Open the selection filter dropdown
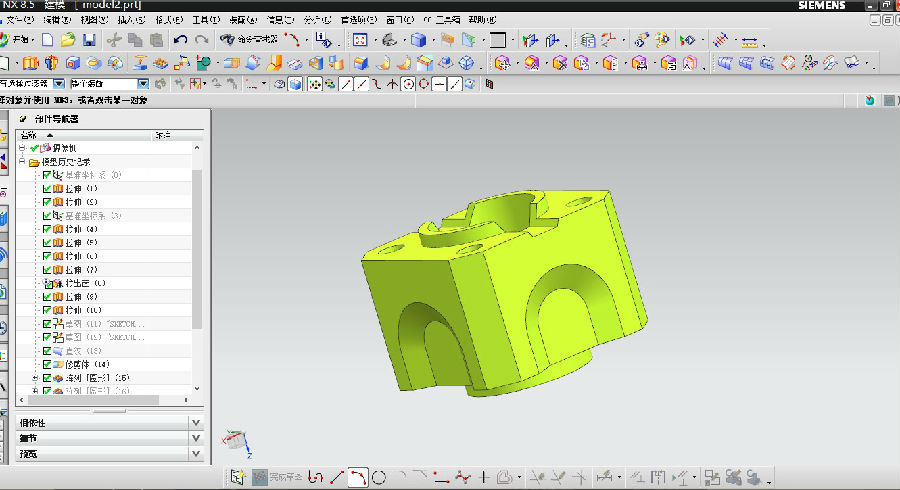900x490 pixels. coord(58,84)
